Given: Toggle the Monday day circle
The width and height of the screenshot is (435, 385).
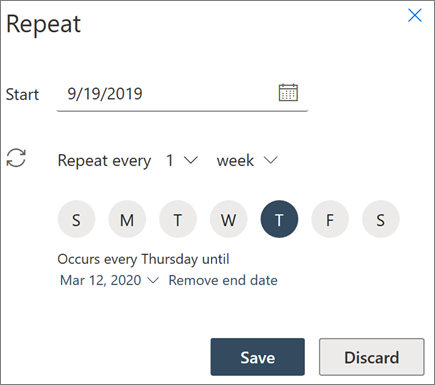Looking at the screenshot, I should click(x=127, y=219).
